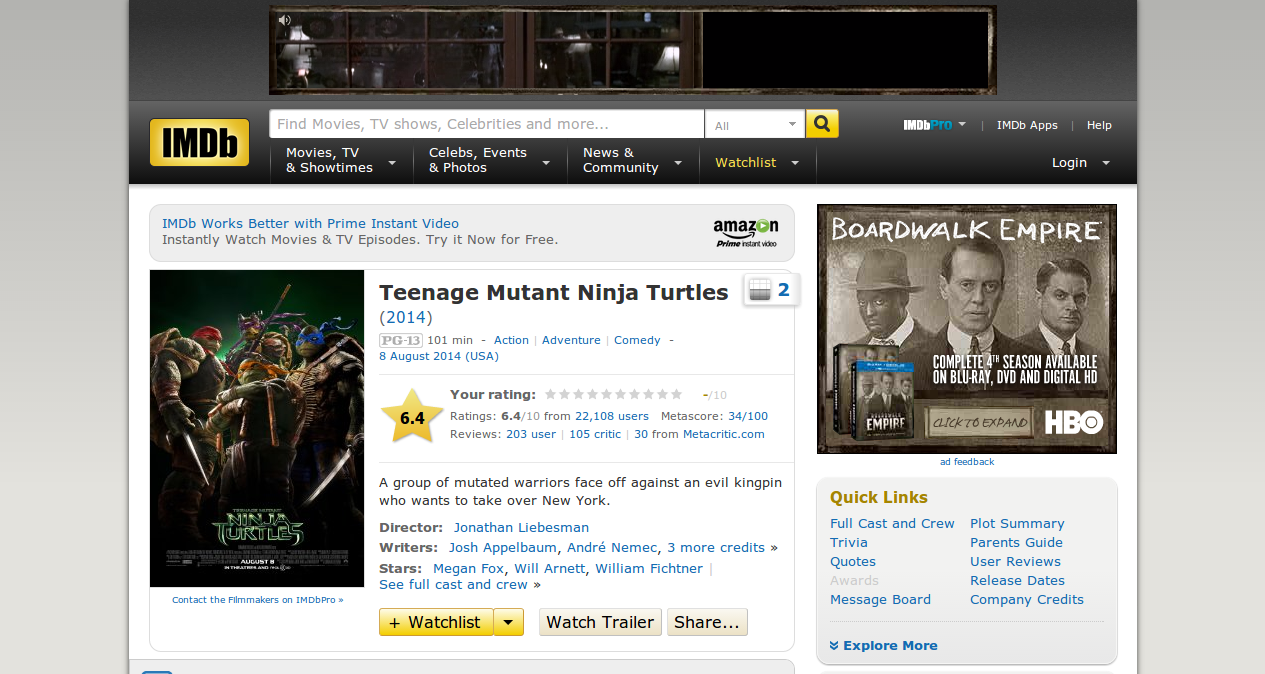Click the Amazon Prime Instant Video logo
The image size is (1265, 674).
745,232
